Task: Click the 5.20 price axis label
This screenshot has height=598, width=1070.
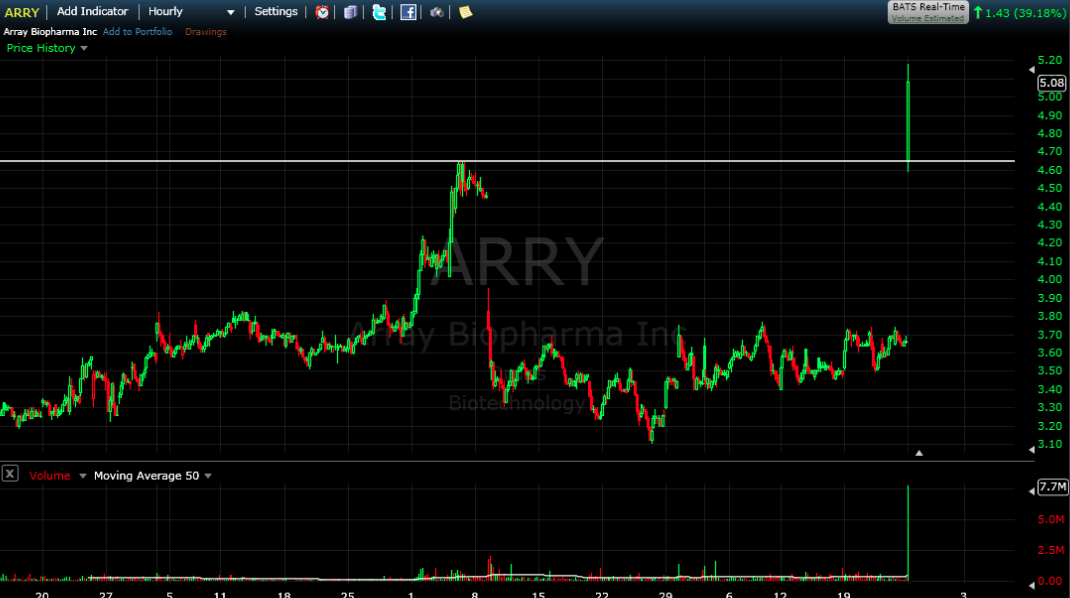Action: (x=1050, y=60)
